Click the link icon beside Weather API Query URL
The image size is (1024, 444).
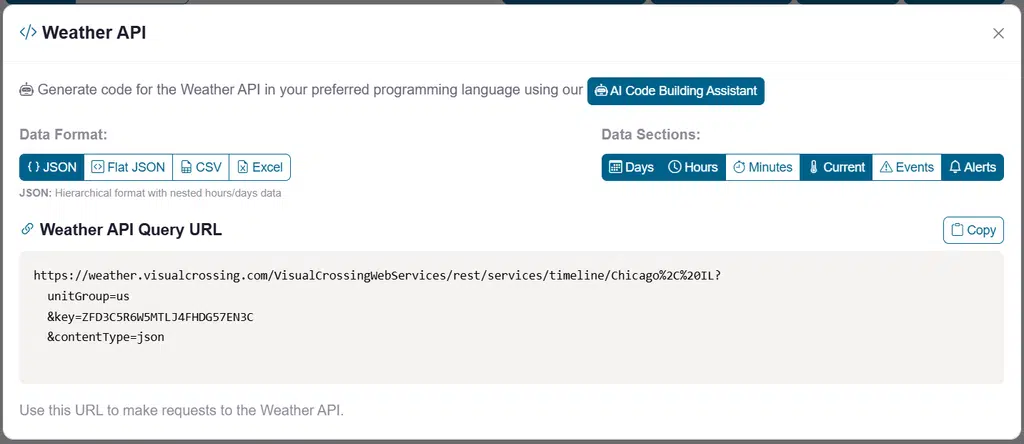pos(27,229)
